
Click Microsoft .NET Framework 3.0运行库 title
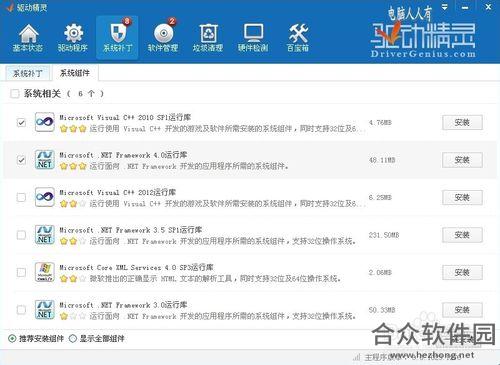tap(123, 305)
